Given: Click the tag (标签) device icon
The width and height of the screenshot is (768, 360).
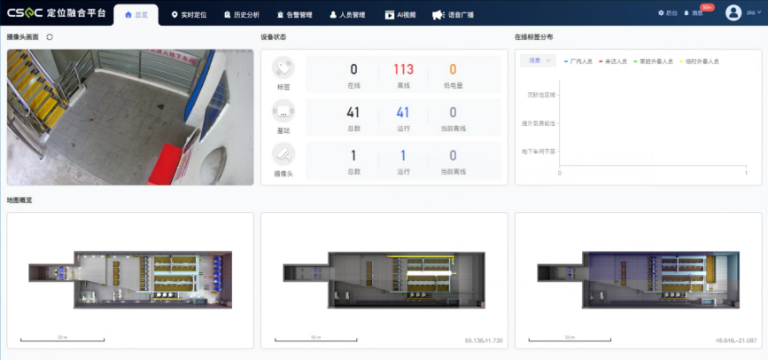Looking at the screenshot, I should pos(283,68).
